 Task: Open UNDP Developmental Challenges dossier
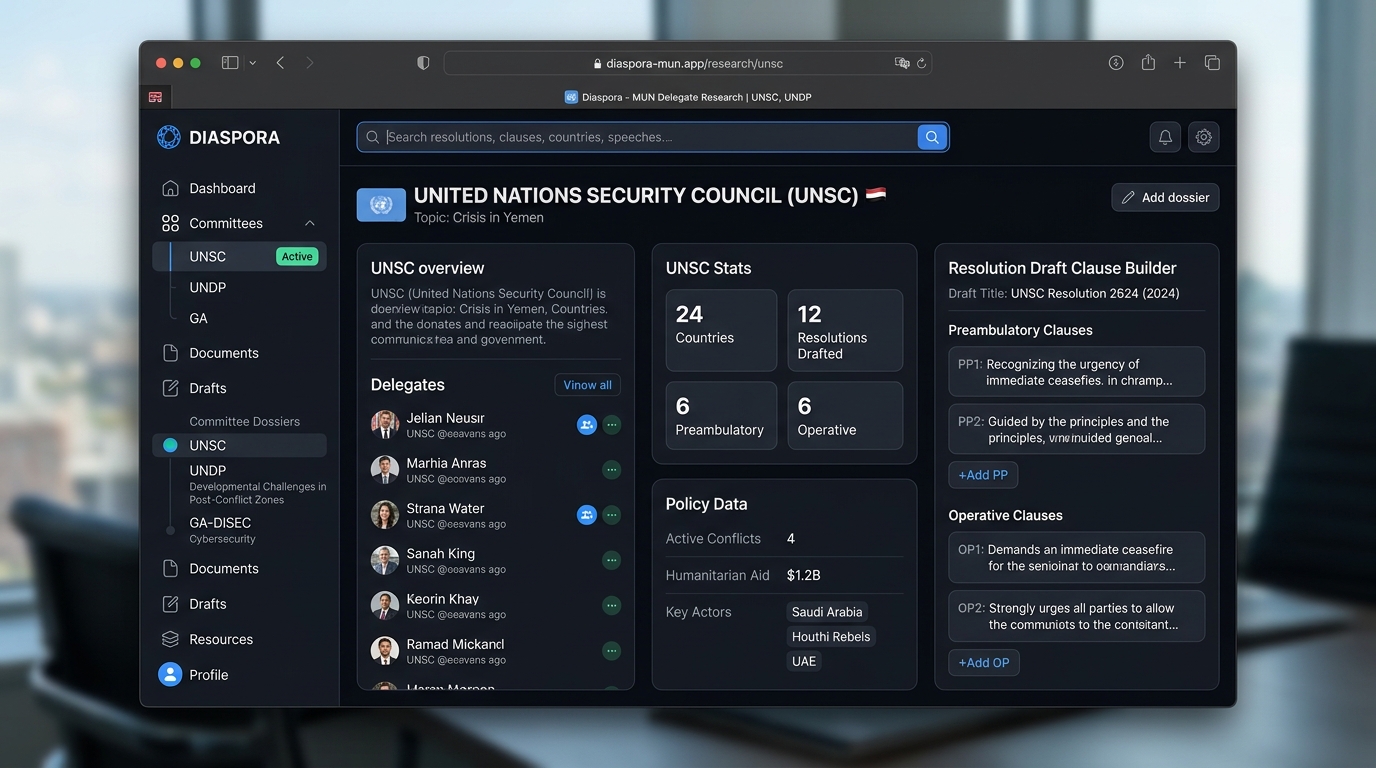(258, 484)
